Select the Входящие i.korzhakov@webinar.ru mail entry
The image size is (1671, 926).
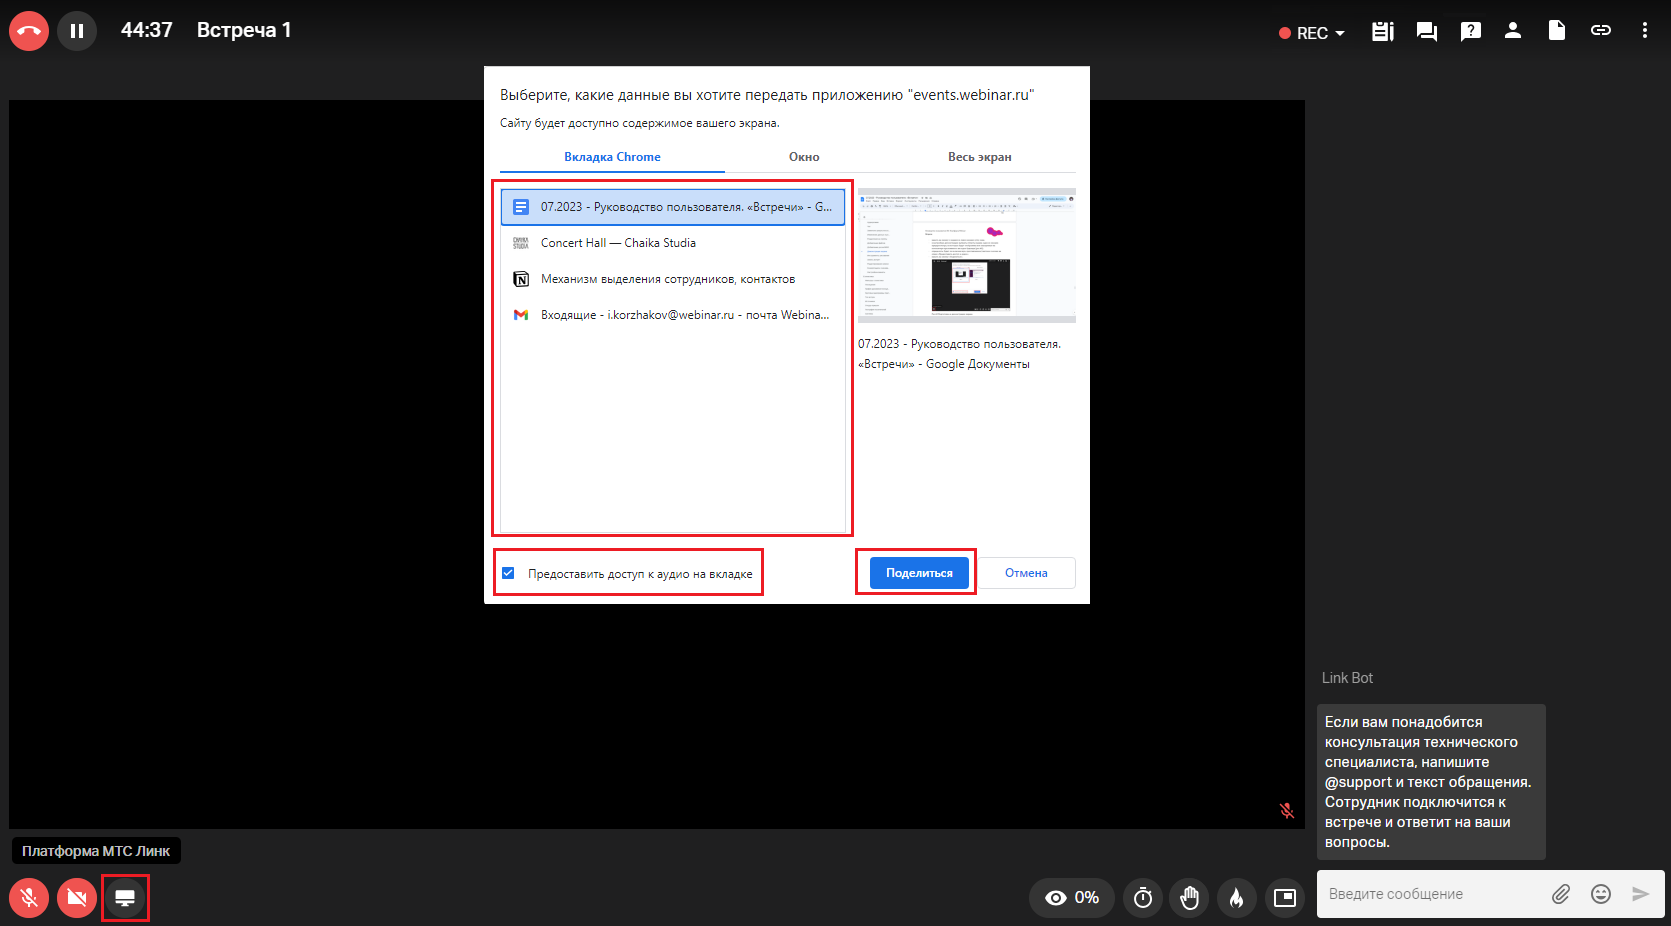(x=673, y=315)
